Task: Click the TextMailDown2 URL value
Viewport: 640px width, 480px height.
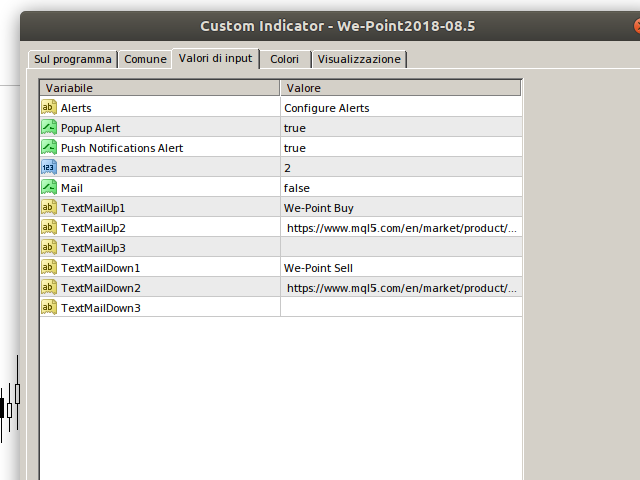Action: tap(401, 288)
